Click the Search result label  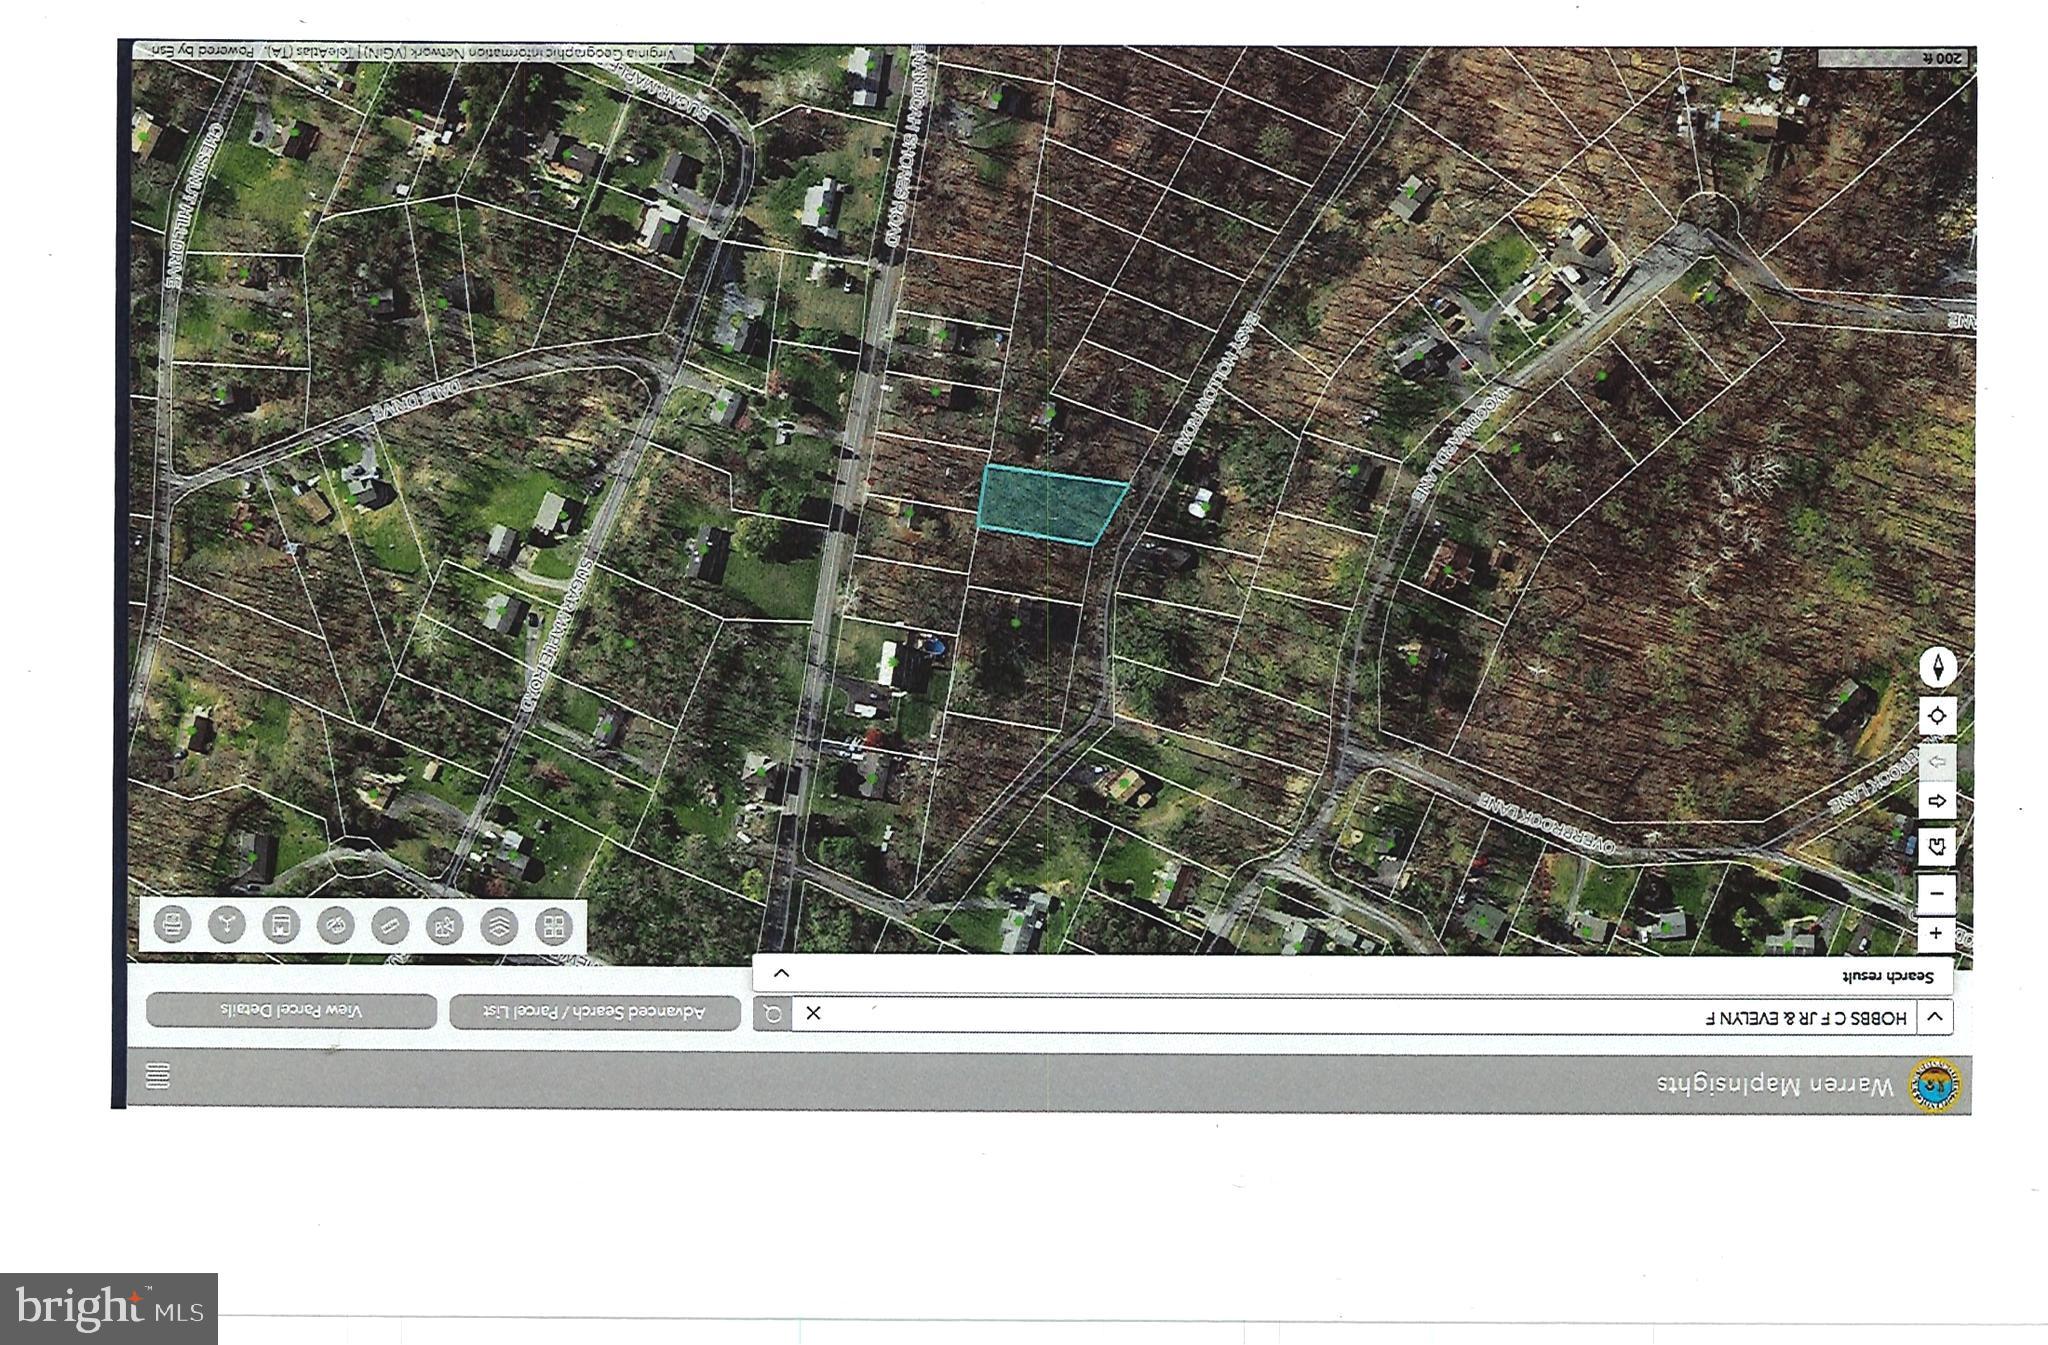point(1888,975)
